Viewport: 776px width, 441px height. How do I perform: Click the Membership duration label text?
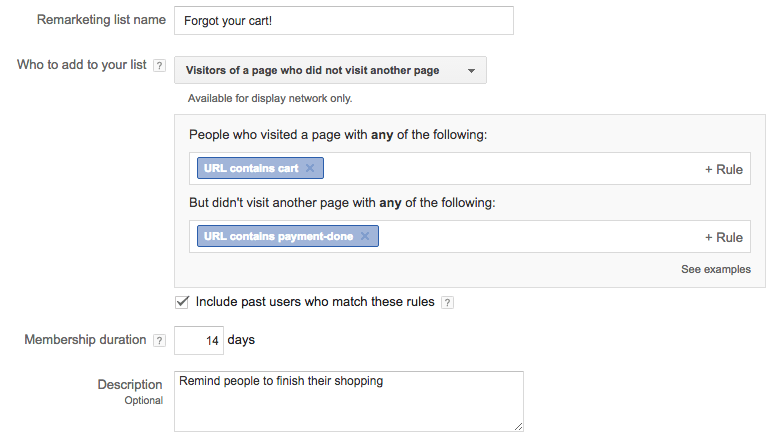click(85, 340)
